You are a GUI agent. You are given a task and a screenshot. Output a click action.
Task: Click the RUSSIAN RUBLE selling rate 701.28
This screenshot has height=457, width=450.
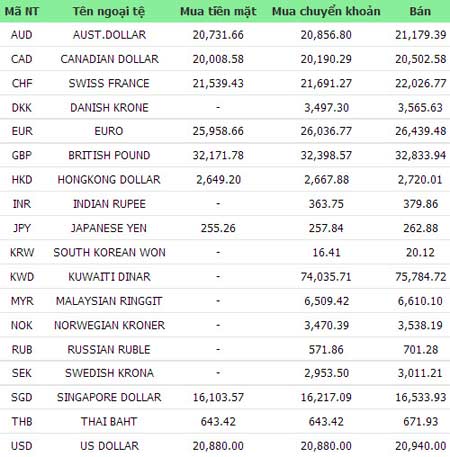point(421,350)
